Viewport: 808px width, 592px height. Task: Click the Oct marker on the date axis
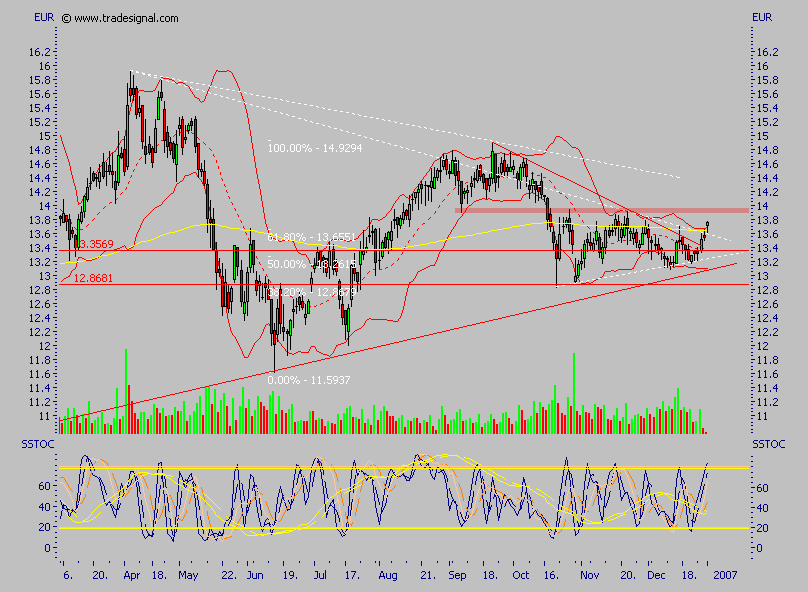(x=520, y=577)
